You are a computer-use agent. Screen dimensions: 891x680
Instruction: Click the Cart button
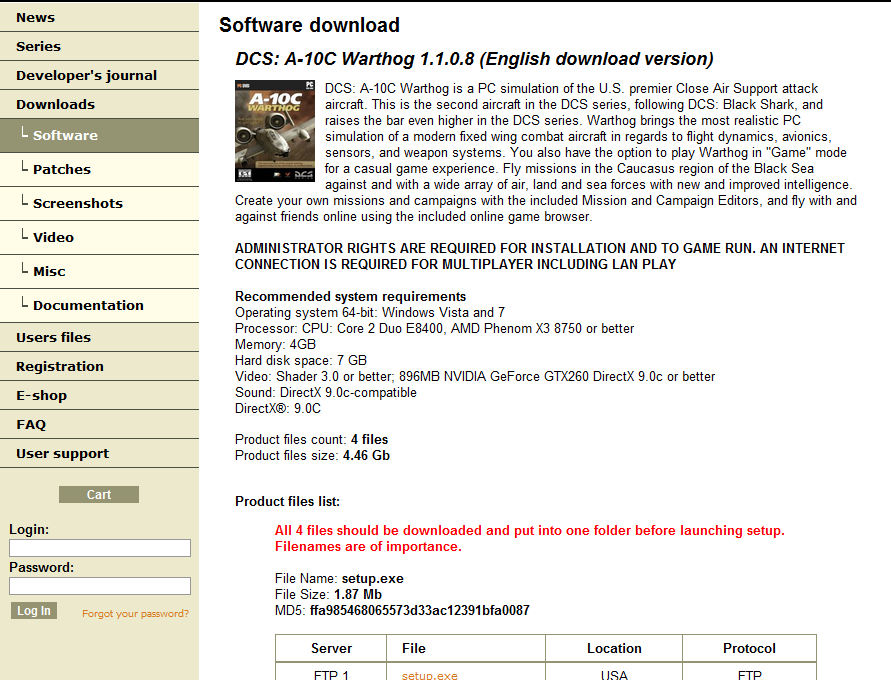coord(99,494)
